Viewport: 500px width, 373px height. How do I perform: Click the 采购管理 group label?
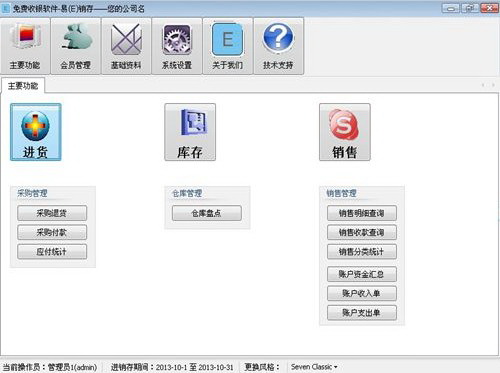point(32,193)
